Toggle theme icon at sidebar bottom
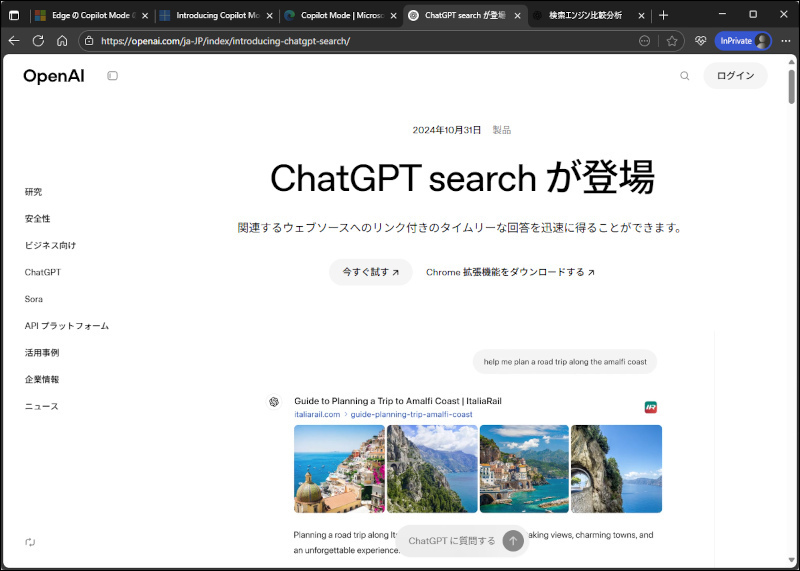 tap(30, 542)
